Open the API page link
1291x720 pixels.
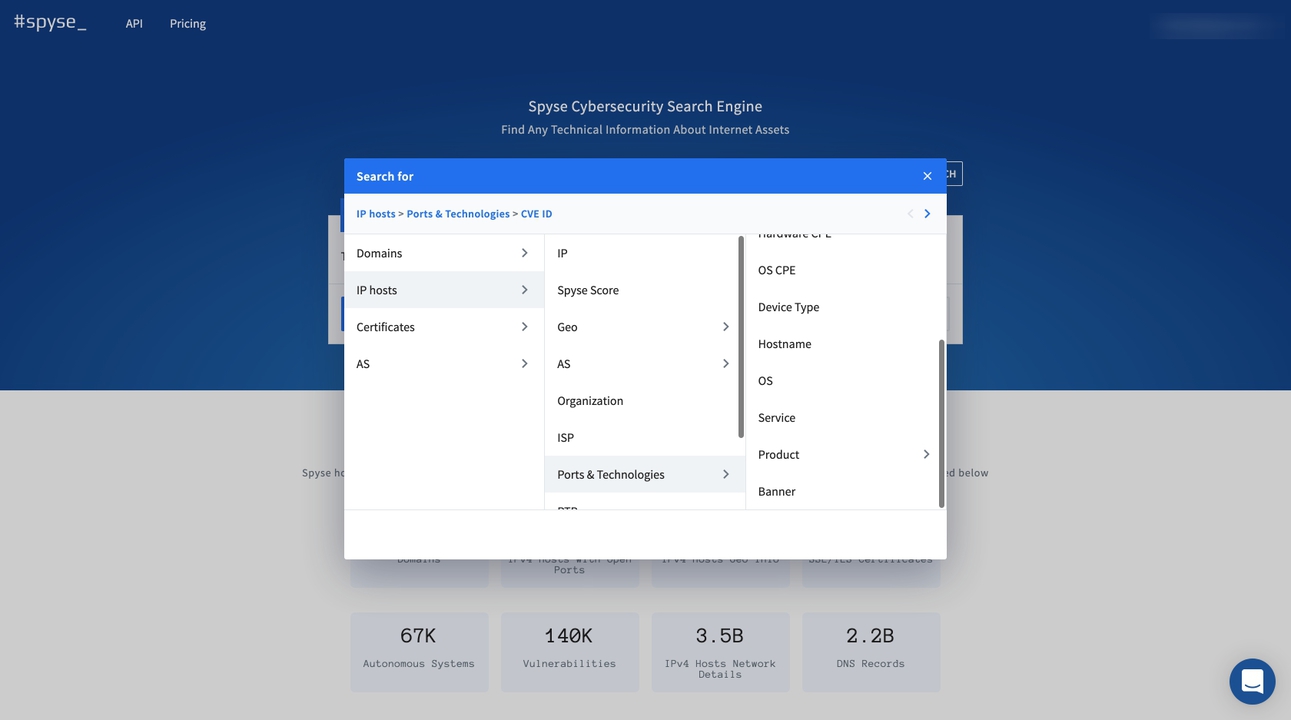click(x=134, y=23)
